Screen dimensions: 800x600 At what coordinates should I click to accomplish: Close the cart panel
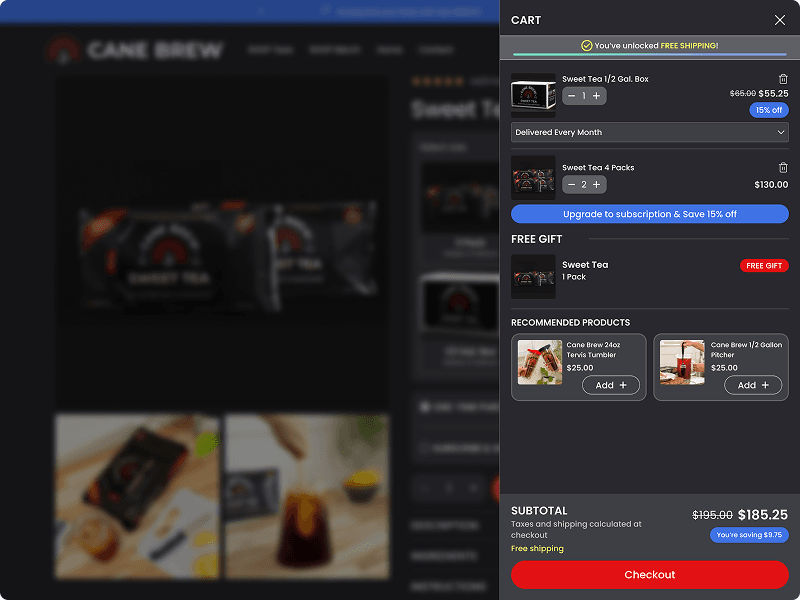[779, 20]
